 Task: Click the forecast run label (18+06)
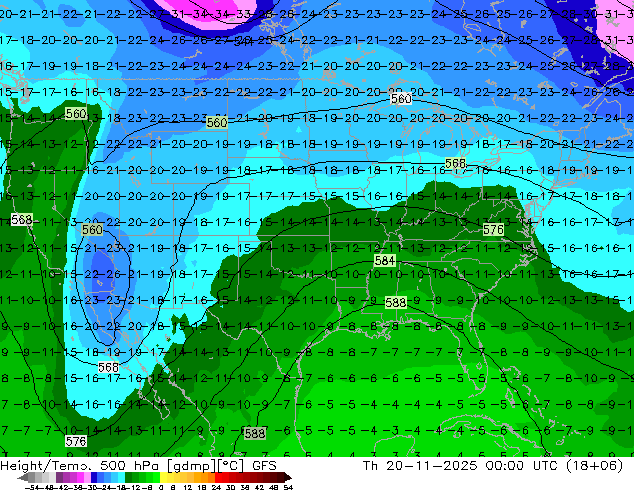pos(594,466)
